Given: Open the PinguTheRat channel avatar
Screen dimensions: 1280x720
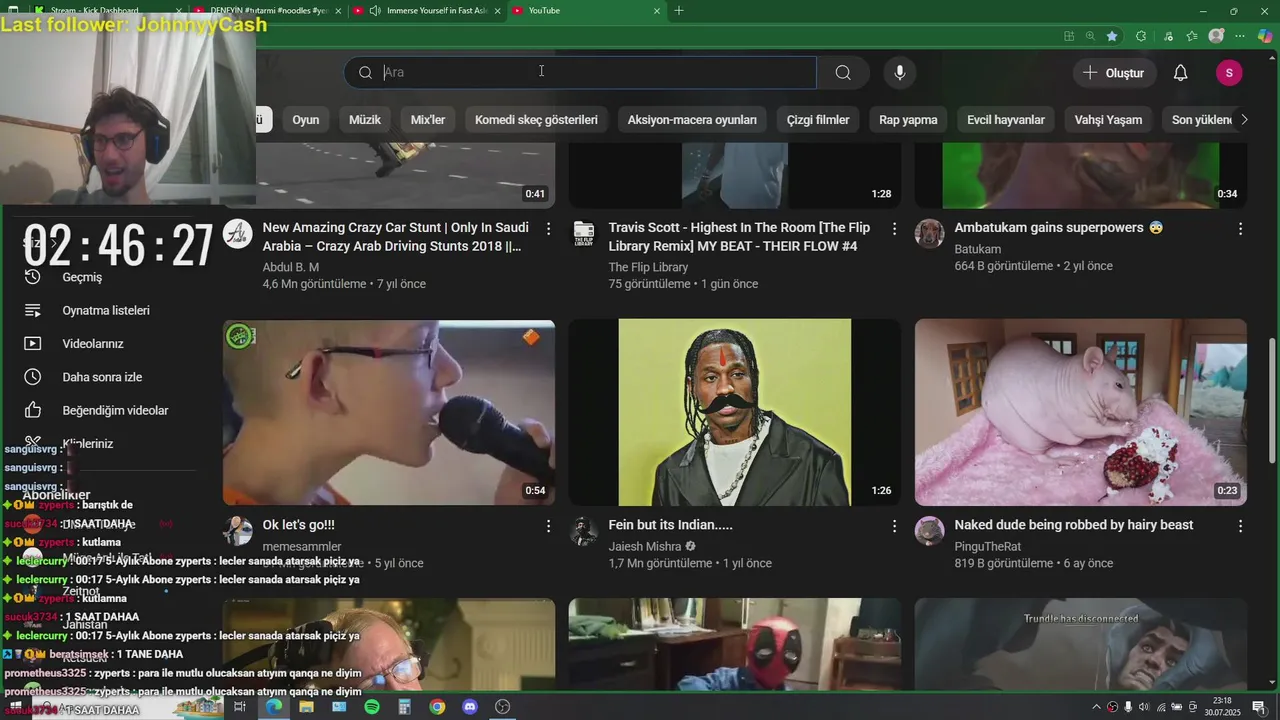Looking at the screenshot, I should 930,531.
